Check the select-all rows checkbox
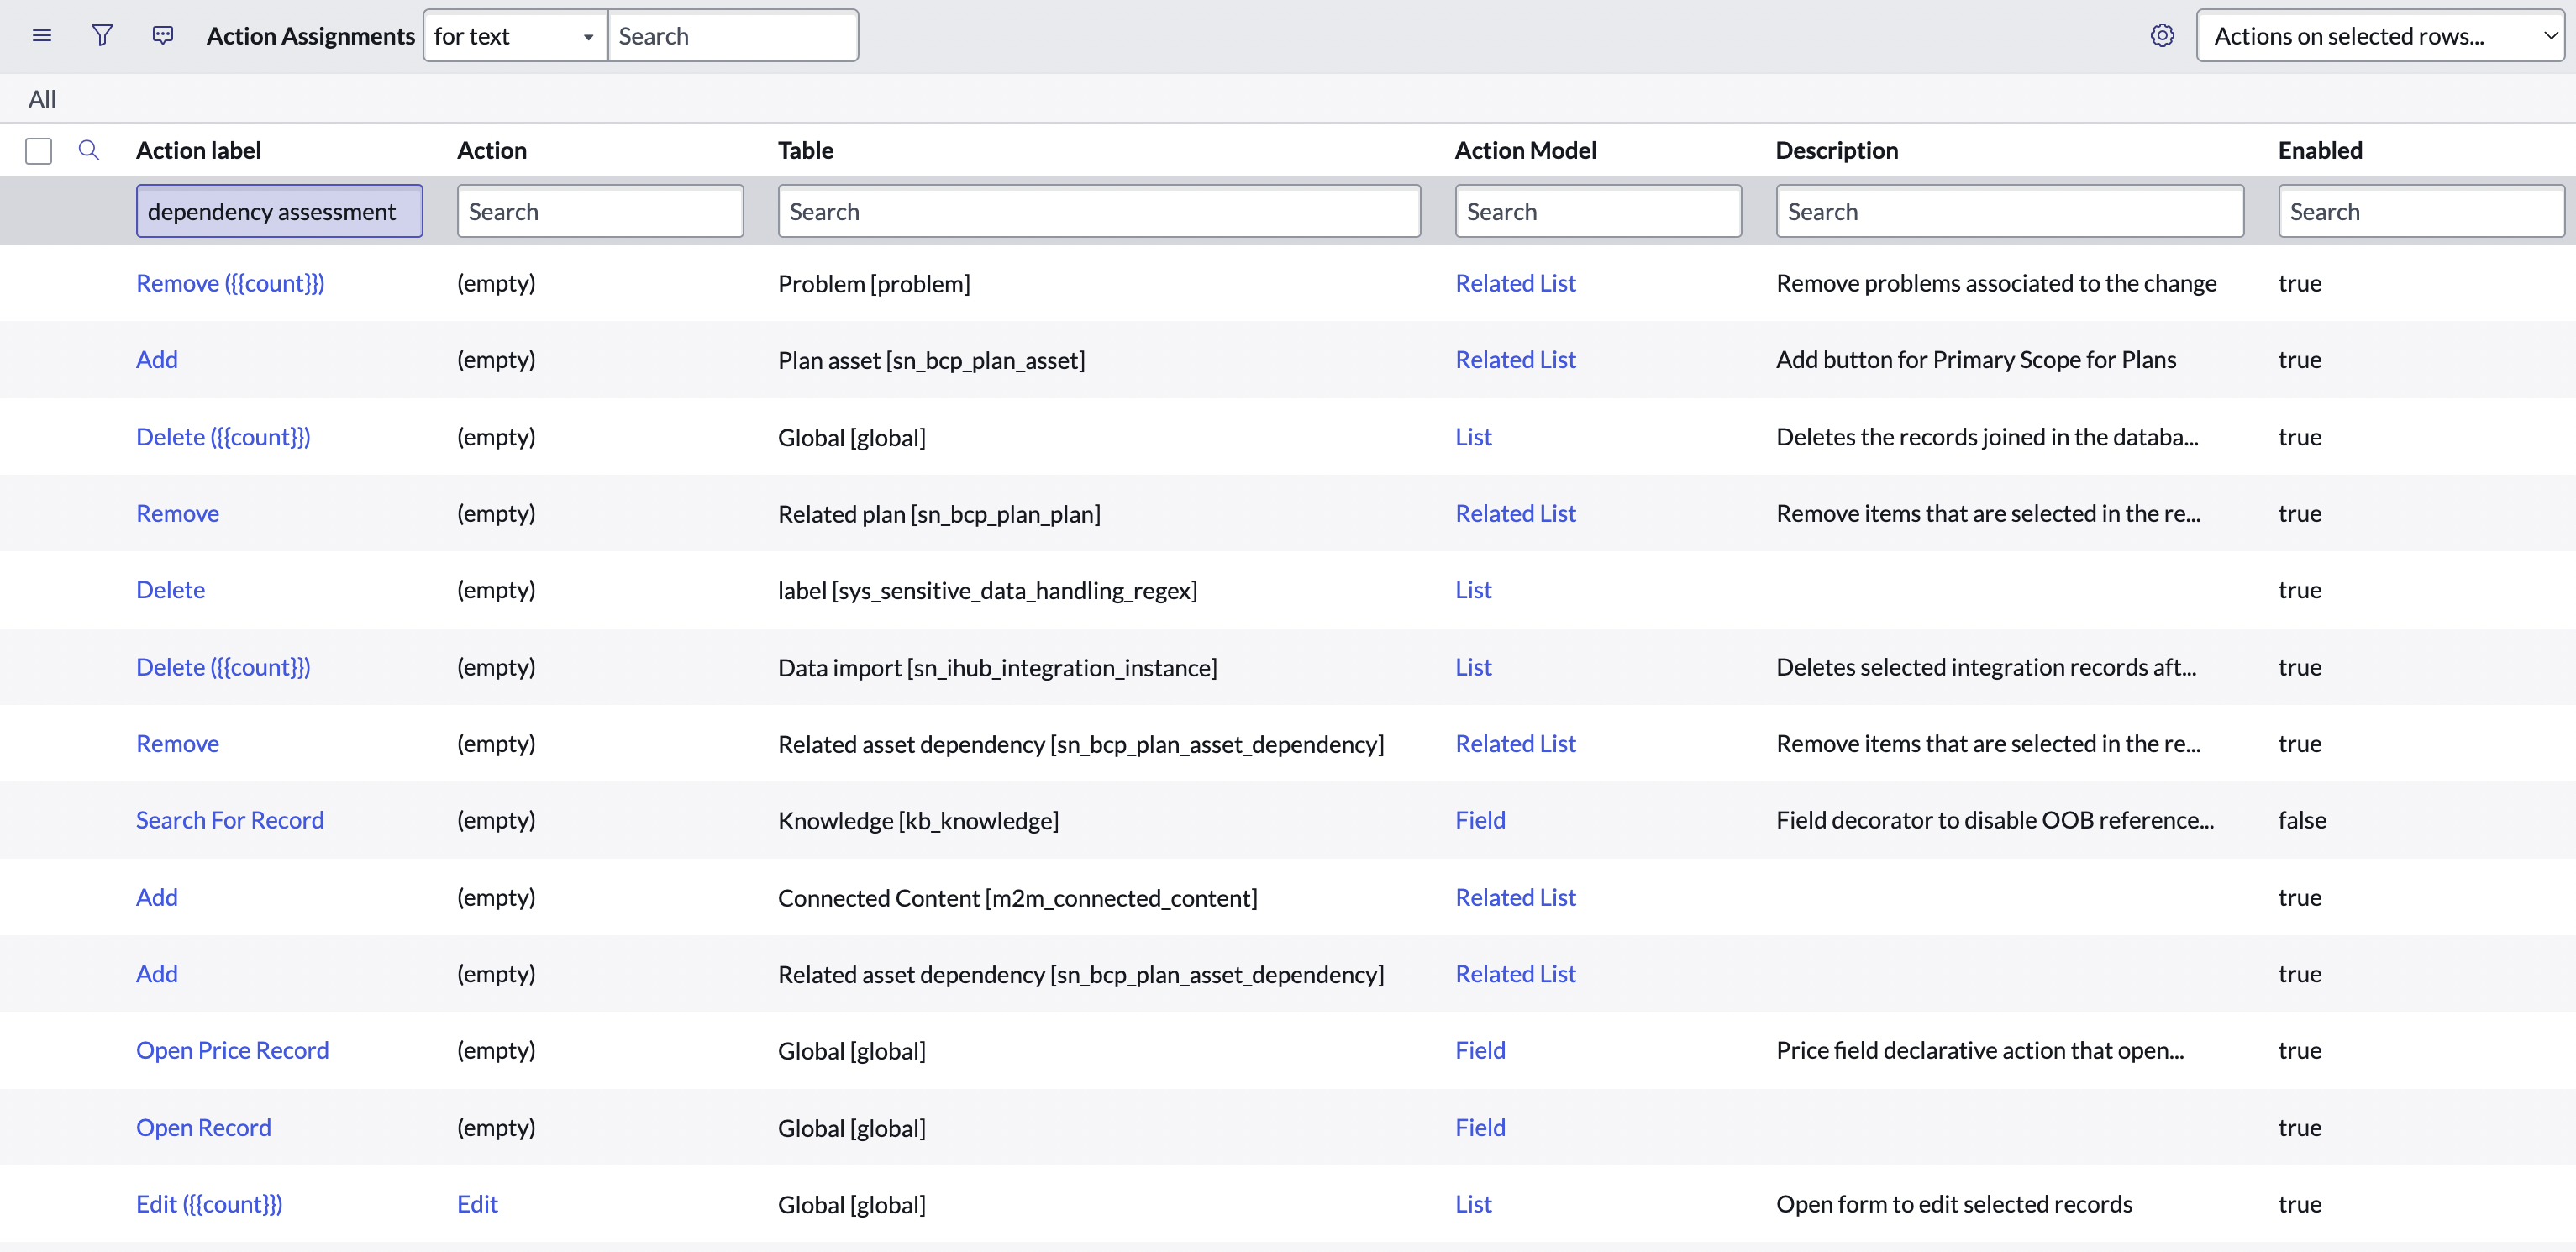 [39, 151]
